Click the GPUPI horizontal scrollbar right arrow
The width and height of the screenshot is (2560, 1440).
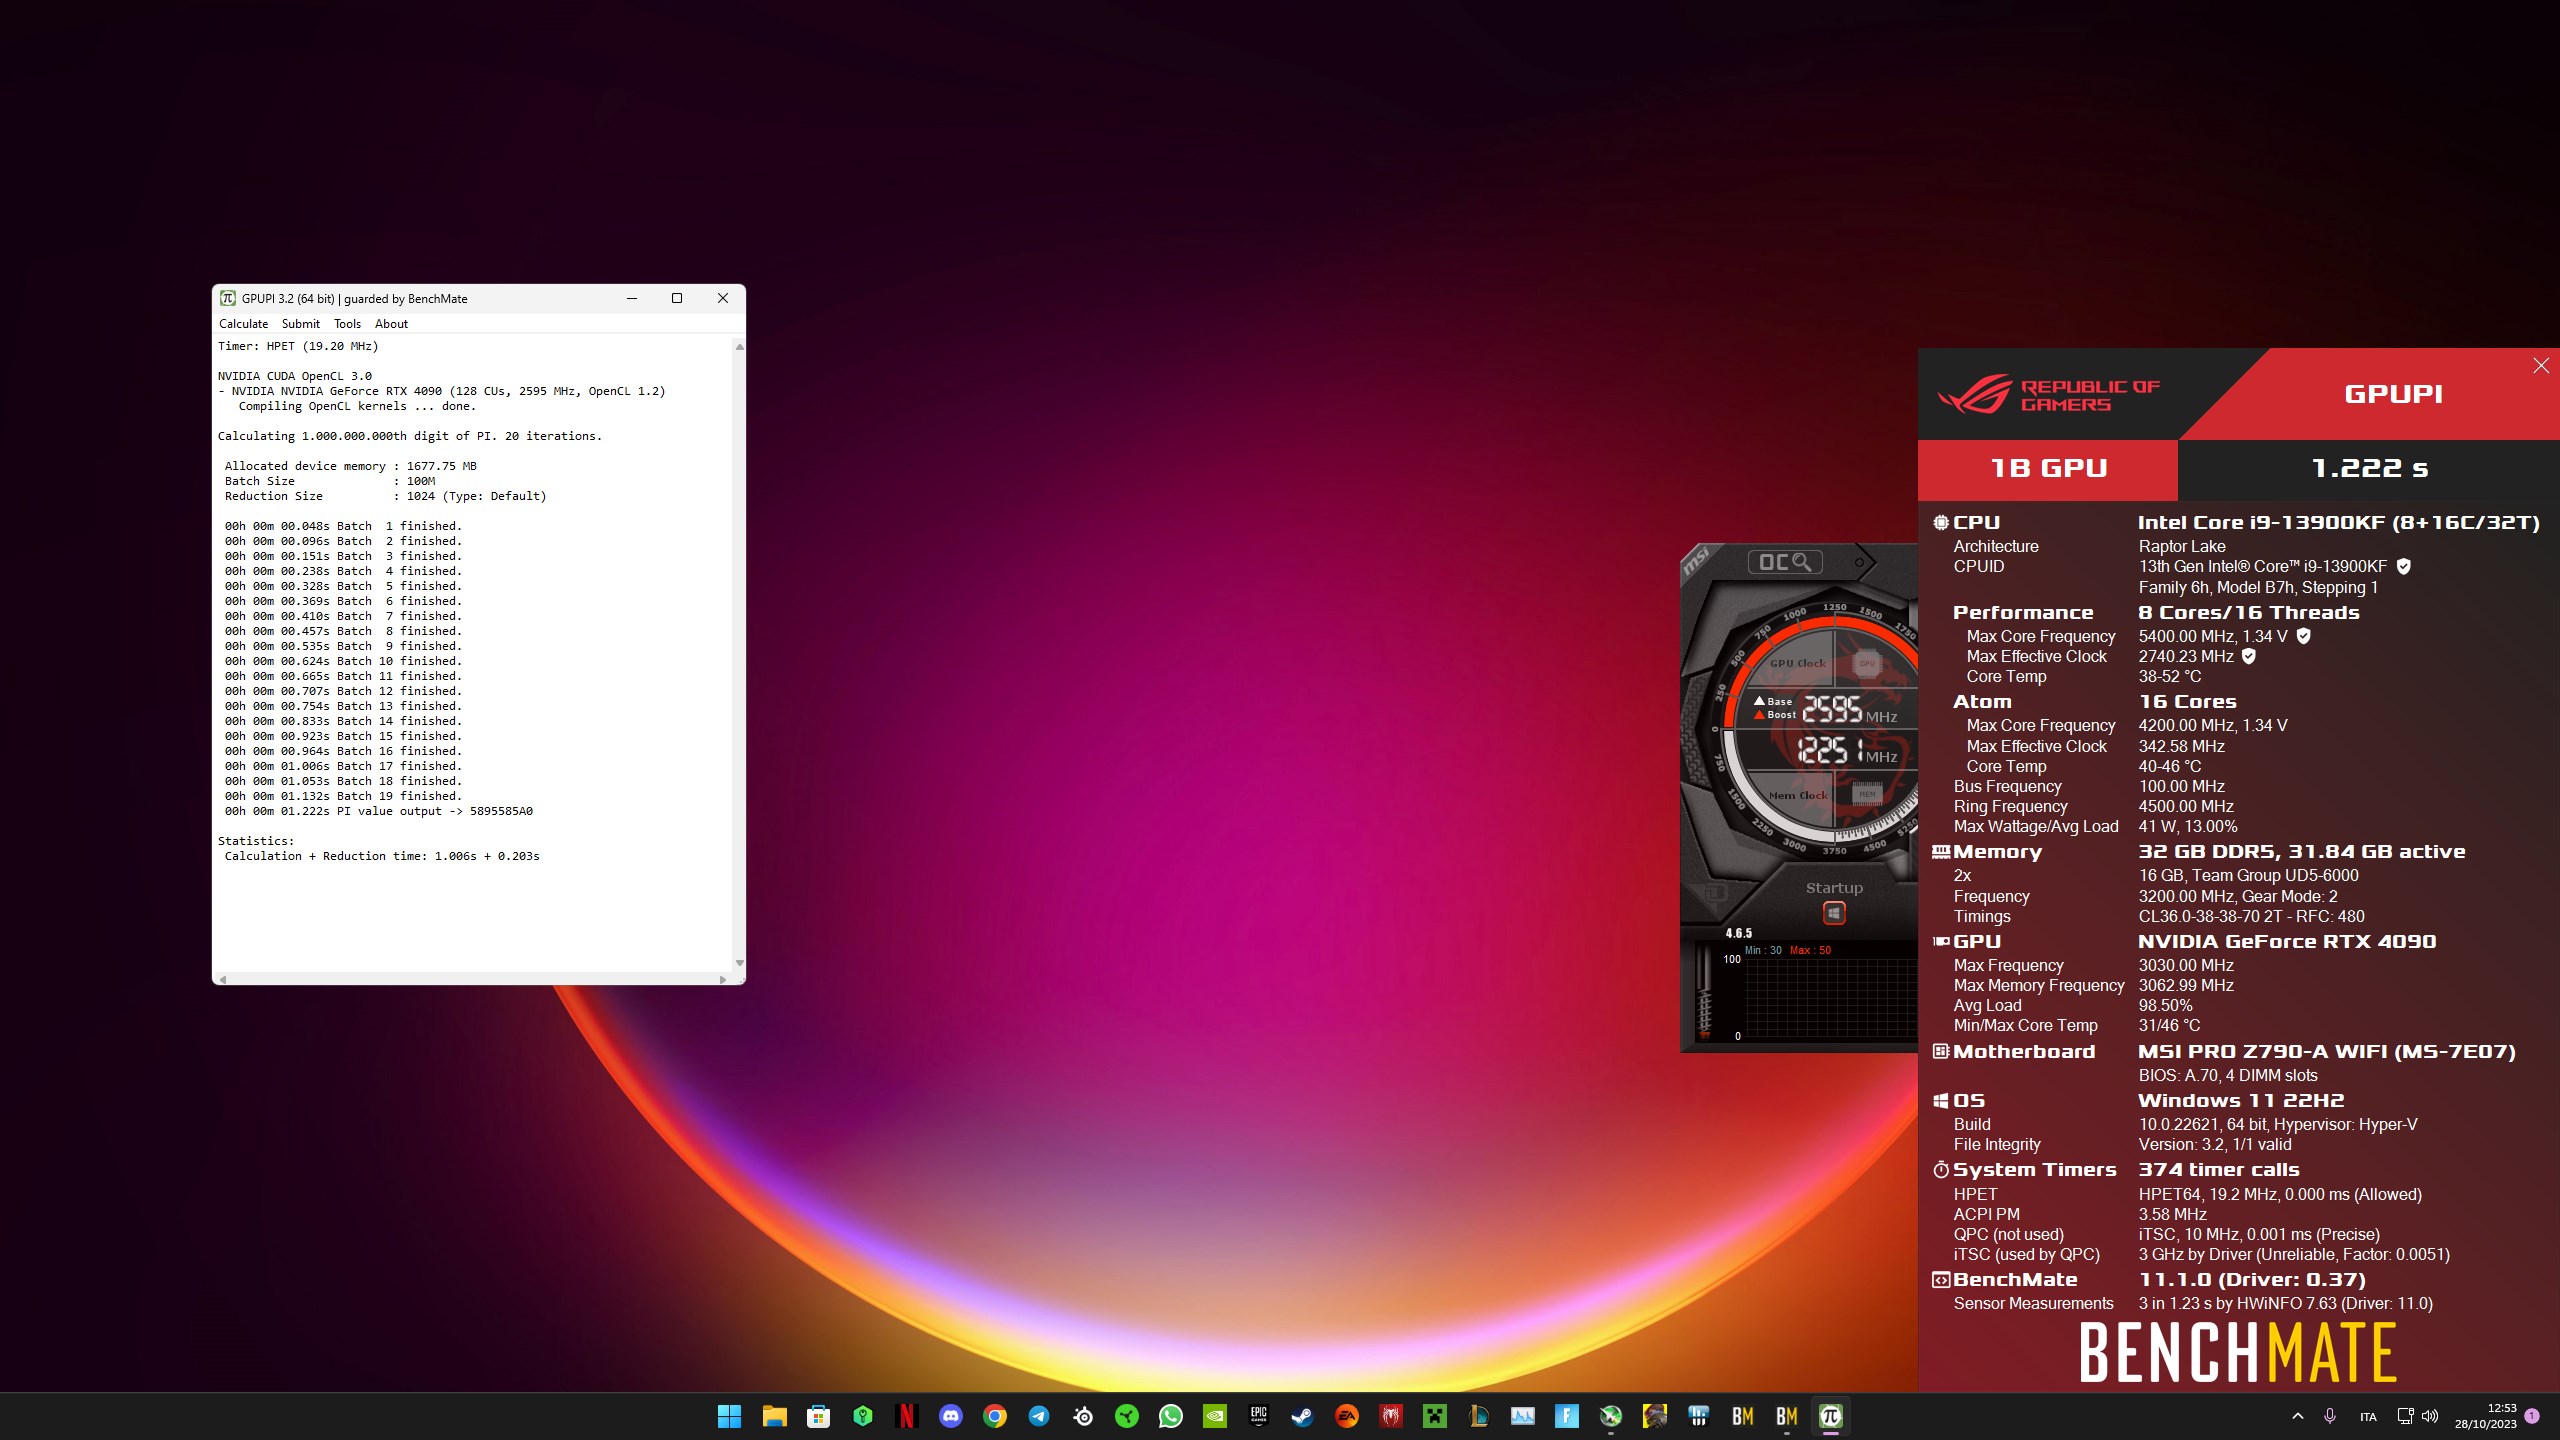(x=723, y=979)
